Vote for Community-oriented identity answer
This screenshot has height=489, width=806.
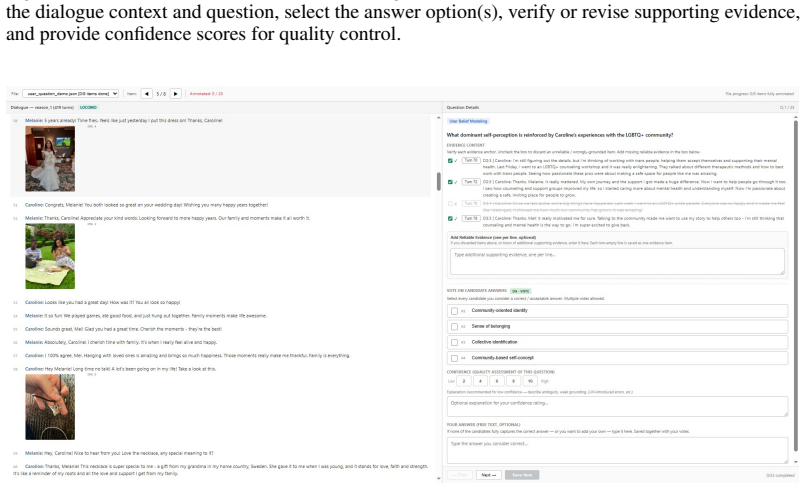click(x=454, y=311)
